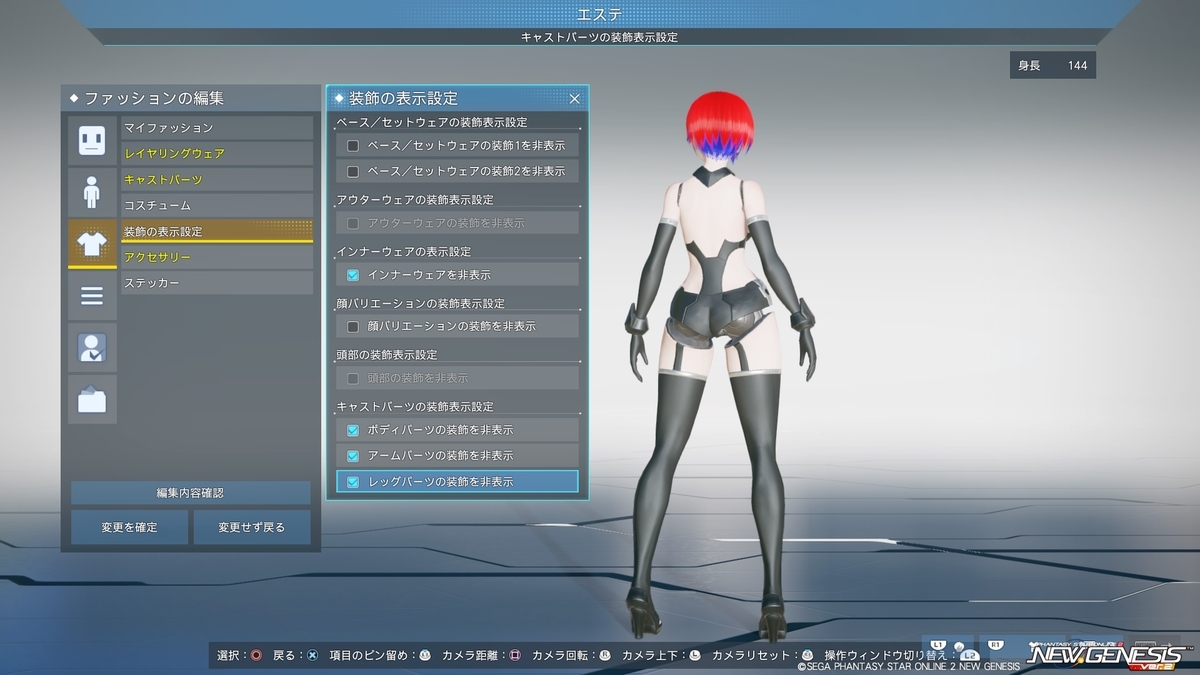This screenshot has height=675, width=1200.
Task: Select コスチューム menu item
Action: click(217, 206)
